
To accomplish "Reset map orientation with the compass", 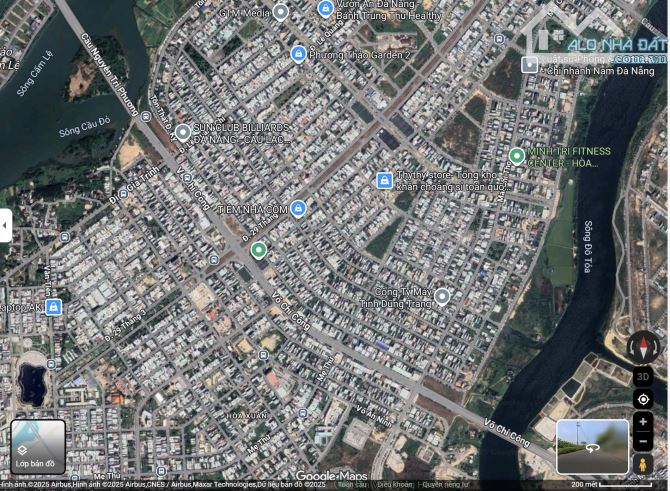I will (x=643, y=347).
